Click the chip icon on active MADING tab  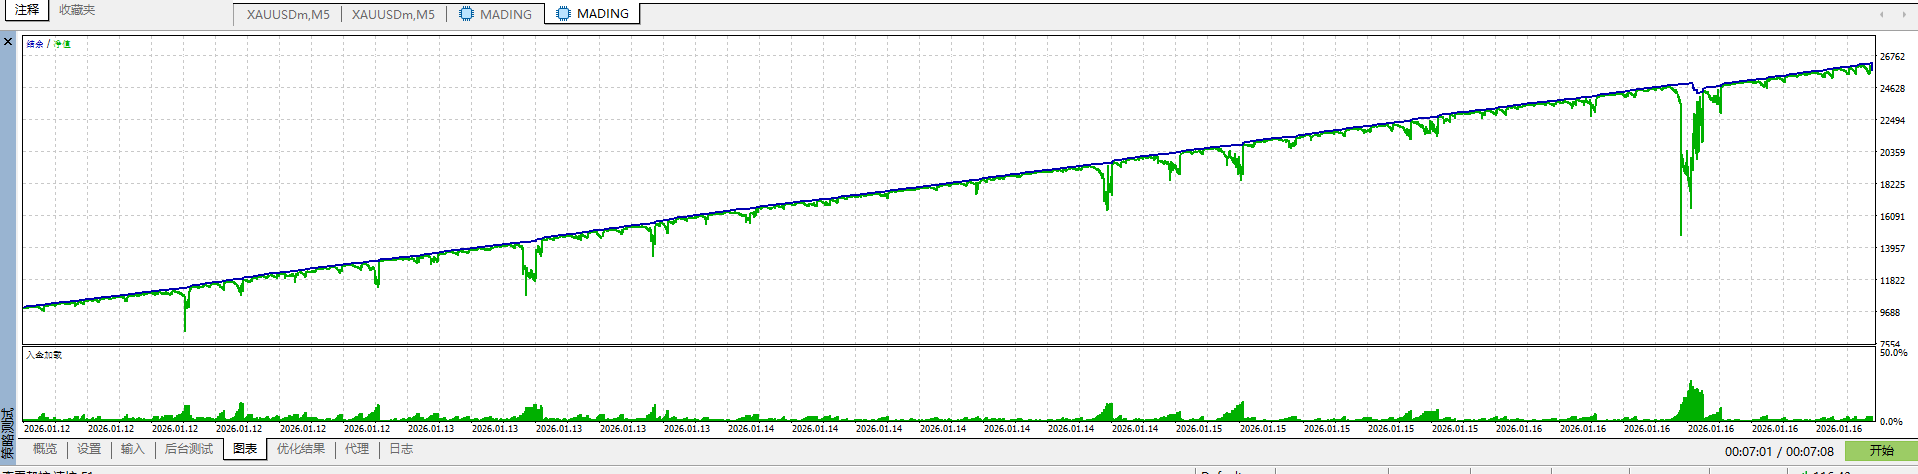pos(563,14)
